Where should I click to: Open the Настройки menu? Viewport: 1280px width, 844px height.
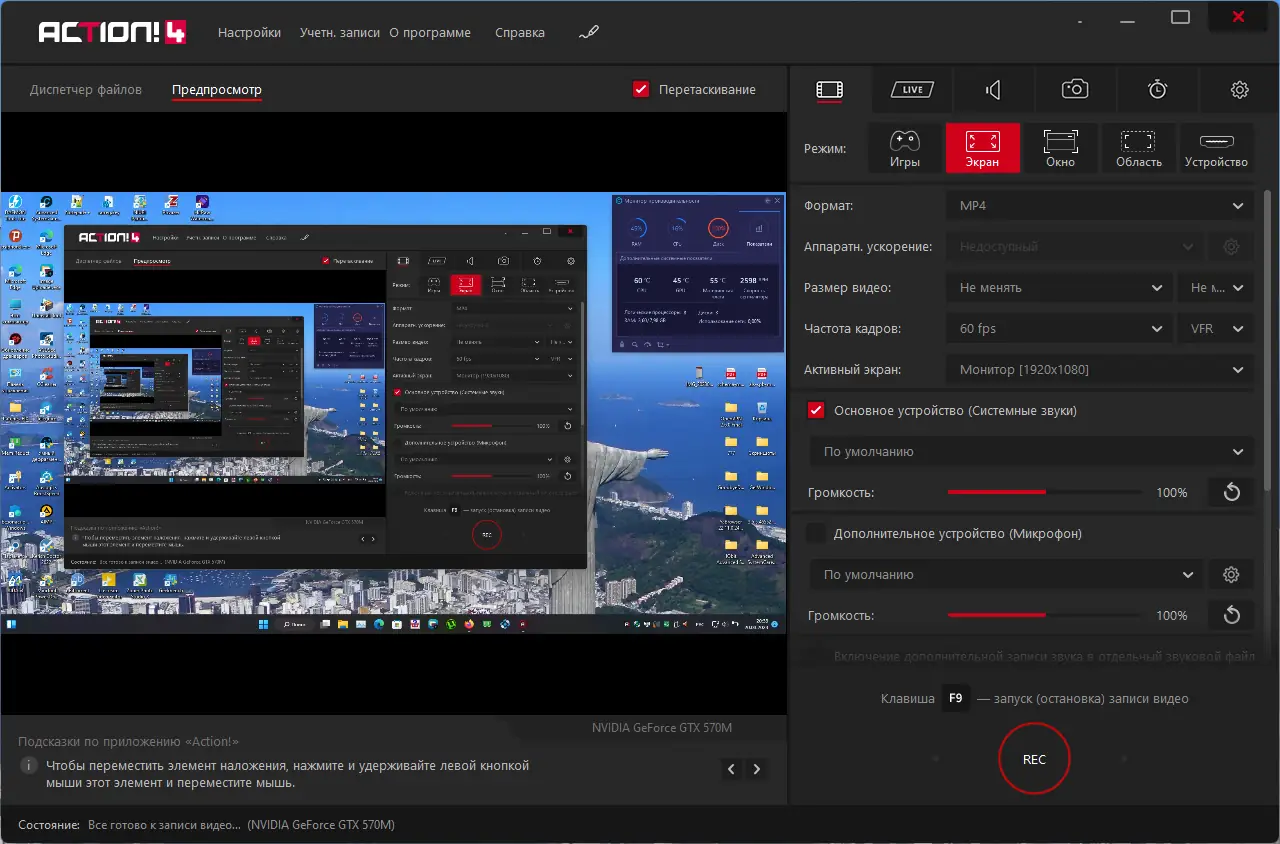coord(249,33)
